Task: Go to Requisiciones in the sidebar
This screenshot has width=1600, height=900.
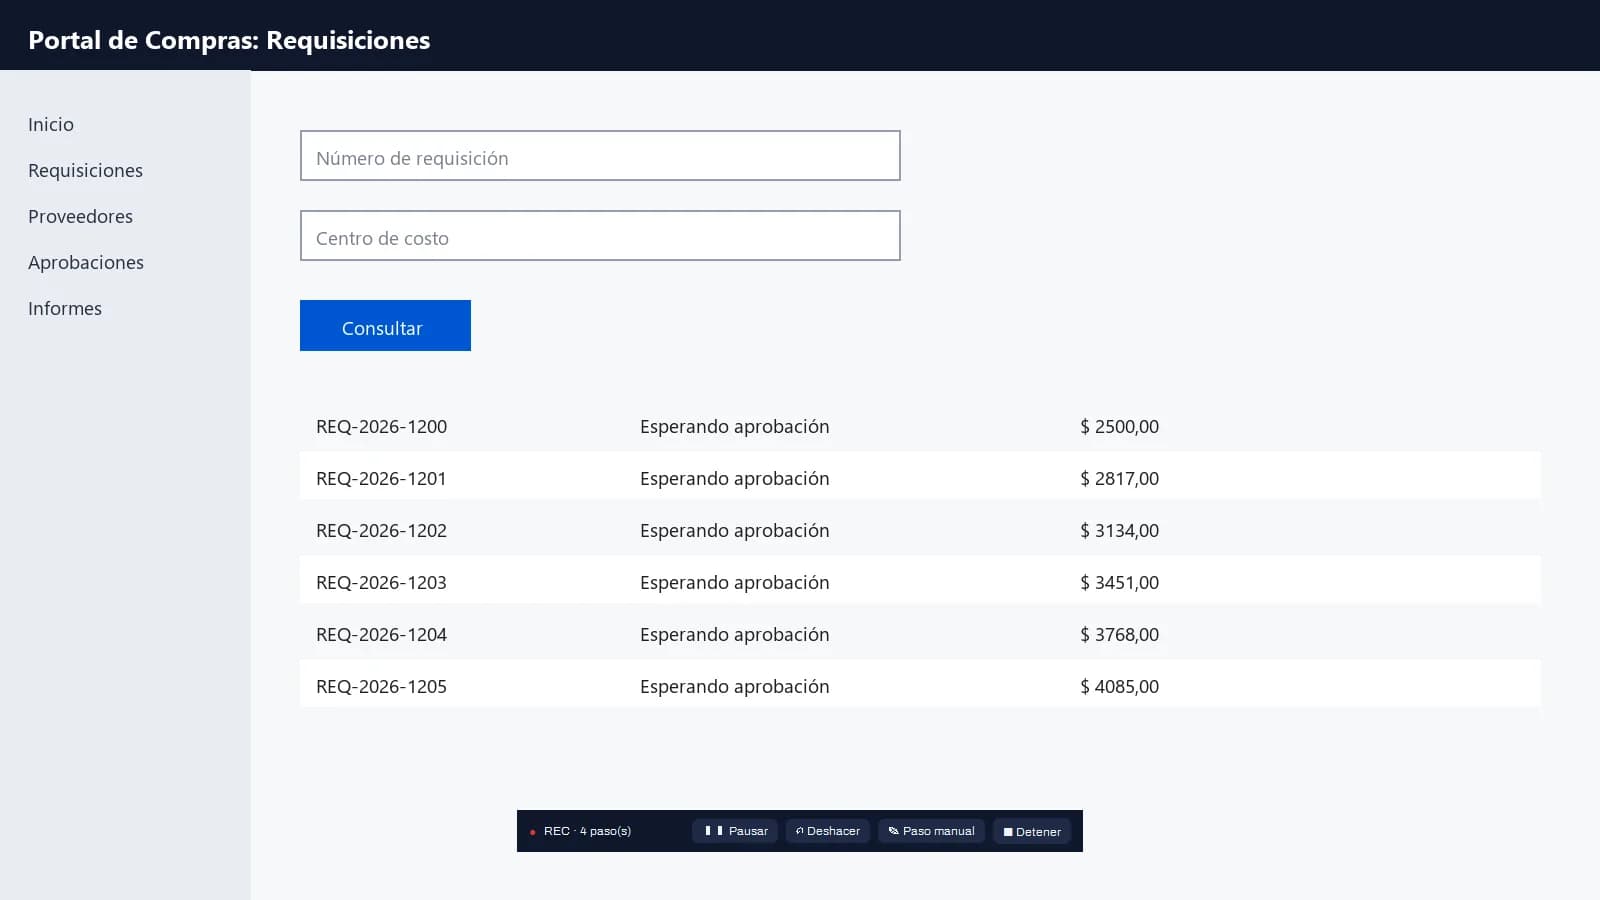Action: [85, 170]
